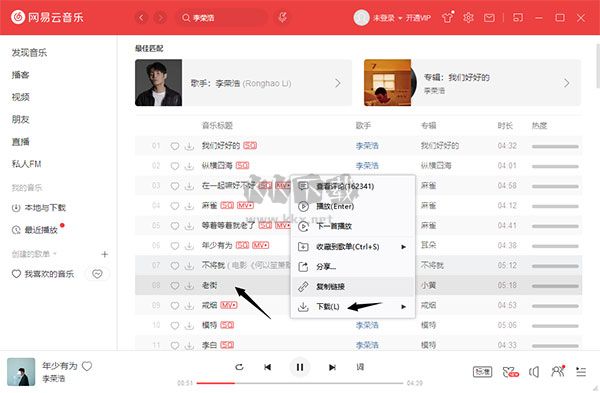Like song 03 在一起嘛好不好 heart
Screen dimensions: 600x393
pyautogui.click(x=174, y=186)
